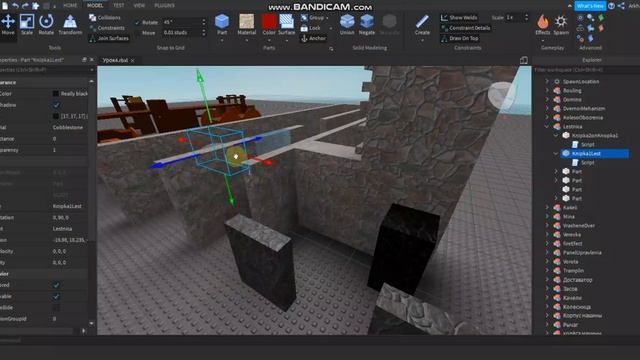Switch to the MODEL ribbon tab
640x360 pixels.
pos(95,6)
